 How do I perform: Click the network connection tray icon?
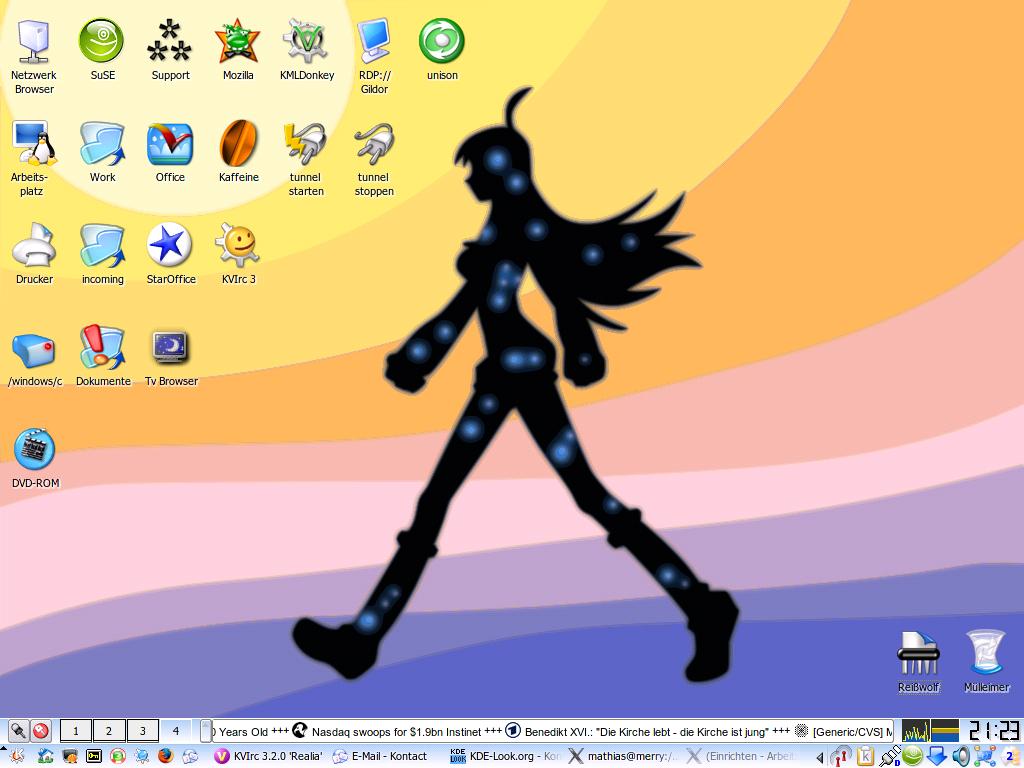(986, 756)
